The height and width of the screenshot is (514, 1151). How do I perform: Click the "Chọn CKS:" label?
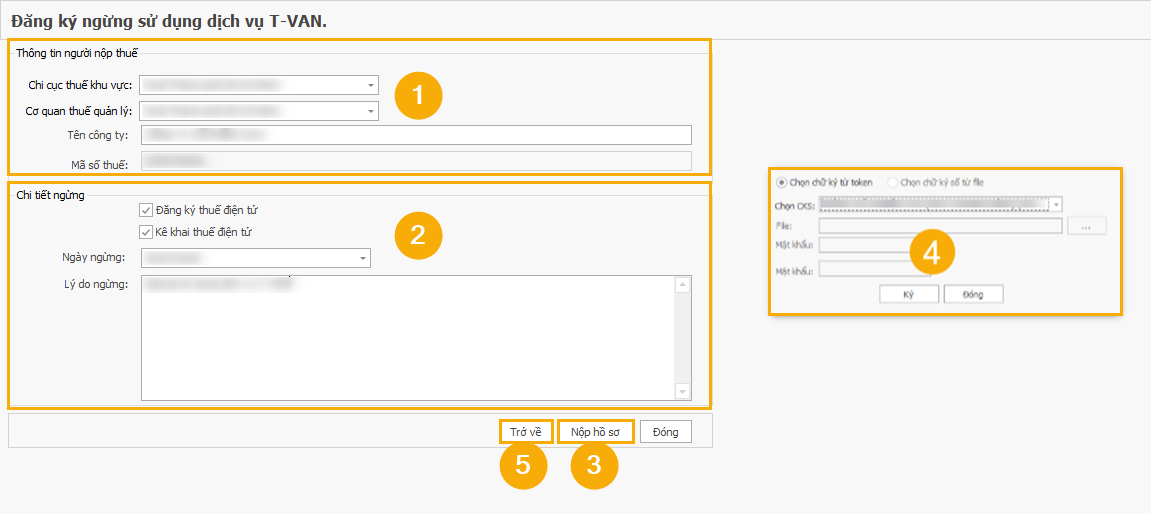(794, 205)
